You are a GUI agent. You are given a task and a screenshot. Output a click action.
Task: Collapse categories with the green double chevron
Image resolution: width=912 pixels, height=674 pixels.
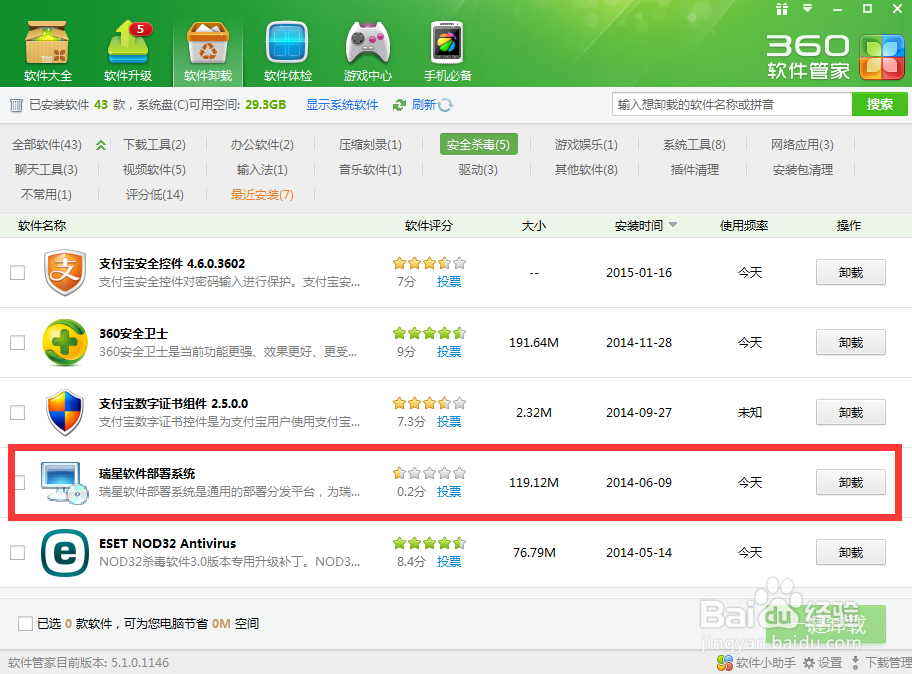click(101, 145)
